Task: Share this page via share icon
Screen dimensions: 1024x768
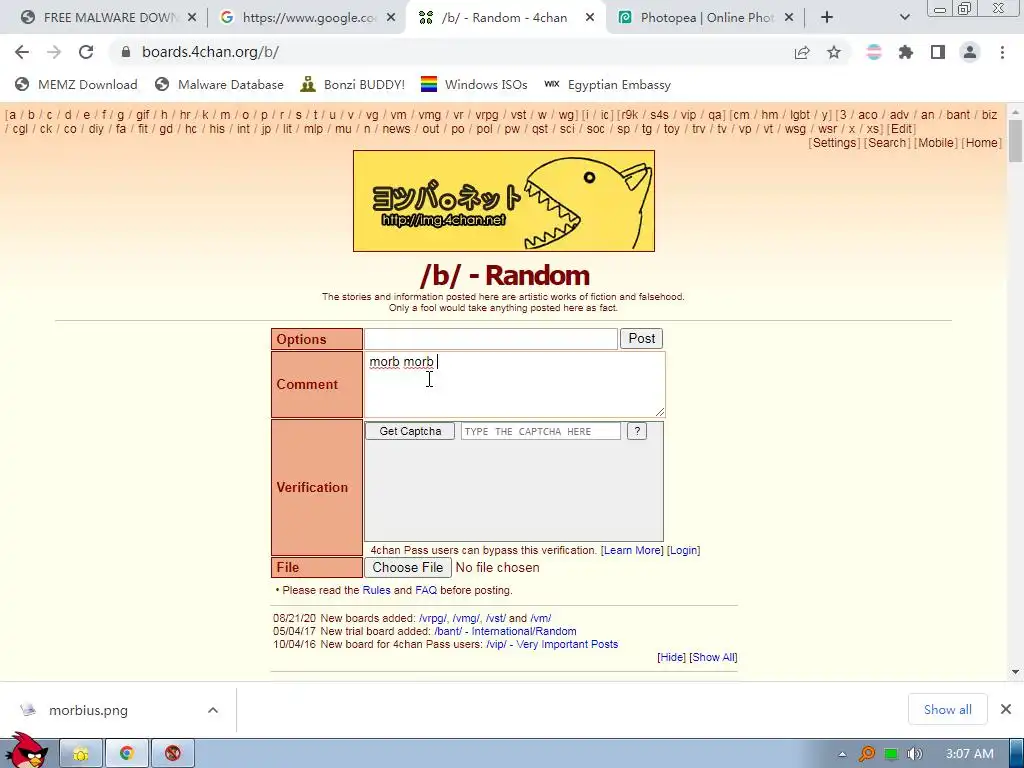Action: 802,52
